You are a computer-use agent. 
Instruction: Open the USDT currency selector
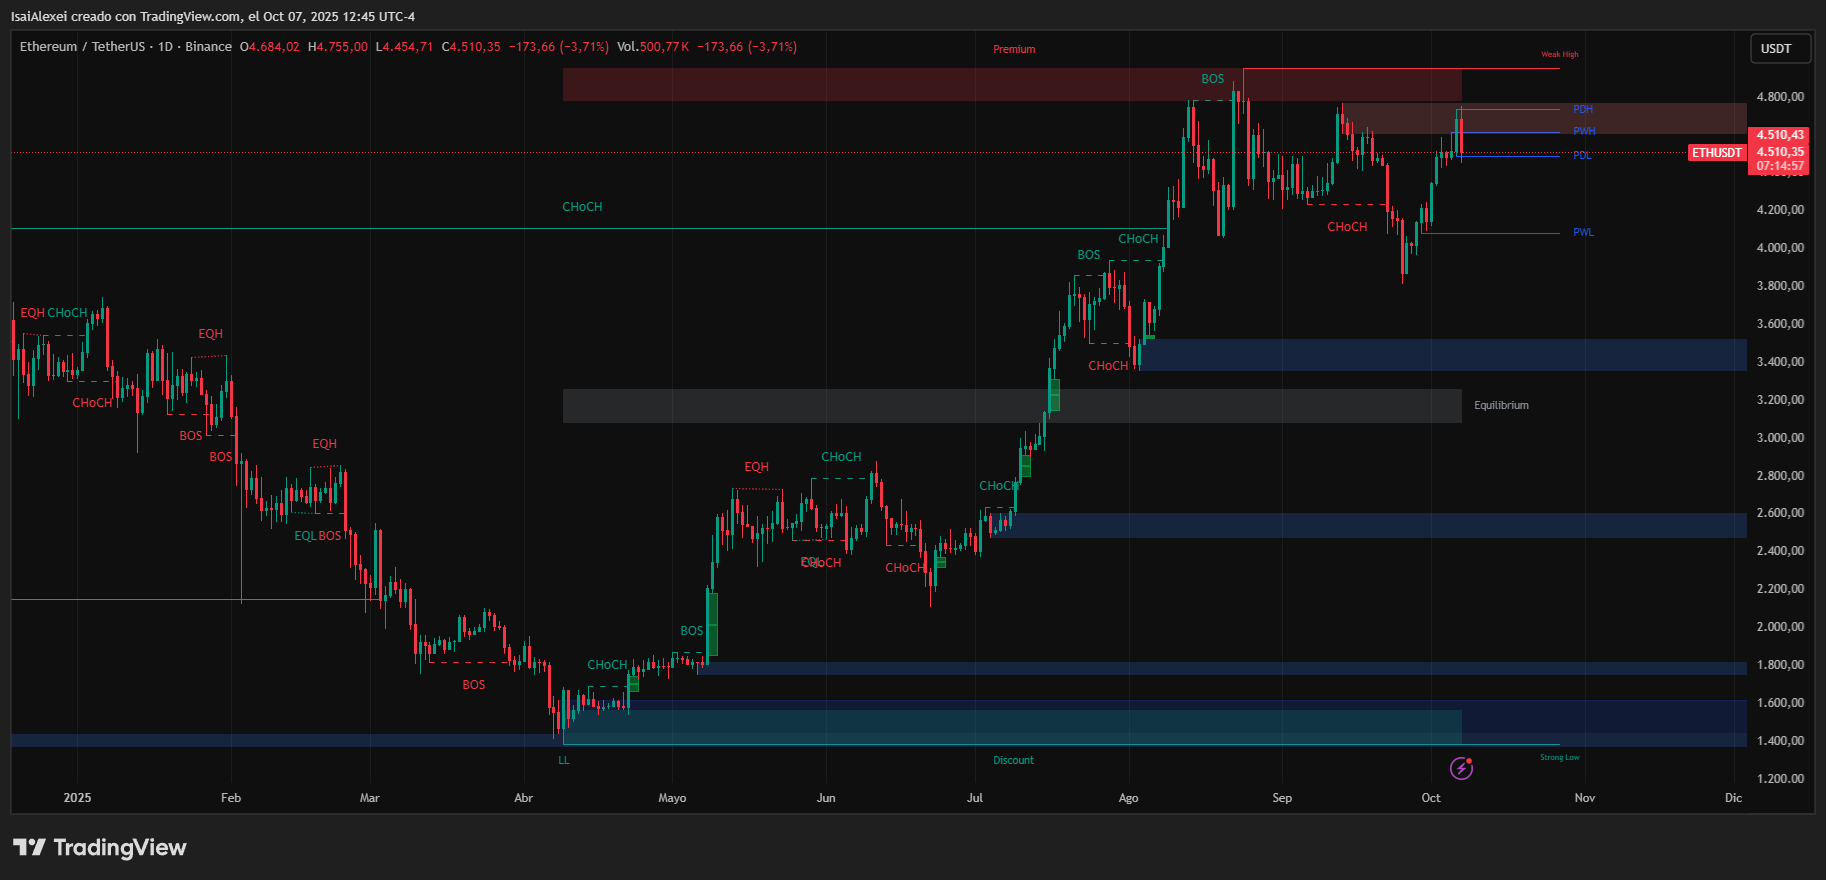click(x=1776, y=49)
